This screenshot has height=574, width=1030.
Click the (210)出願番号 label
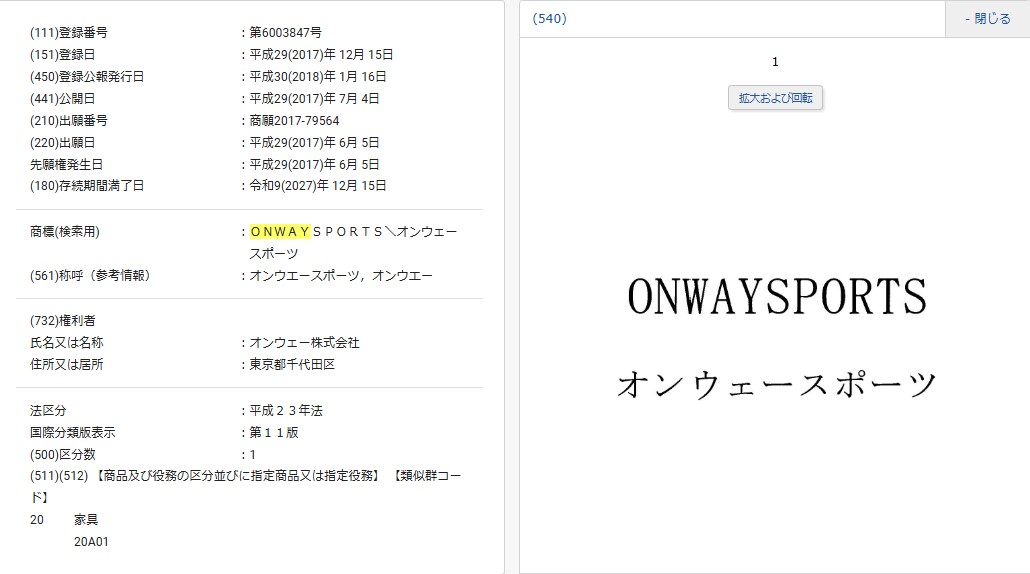69,120
